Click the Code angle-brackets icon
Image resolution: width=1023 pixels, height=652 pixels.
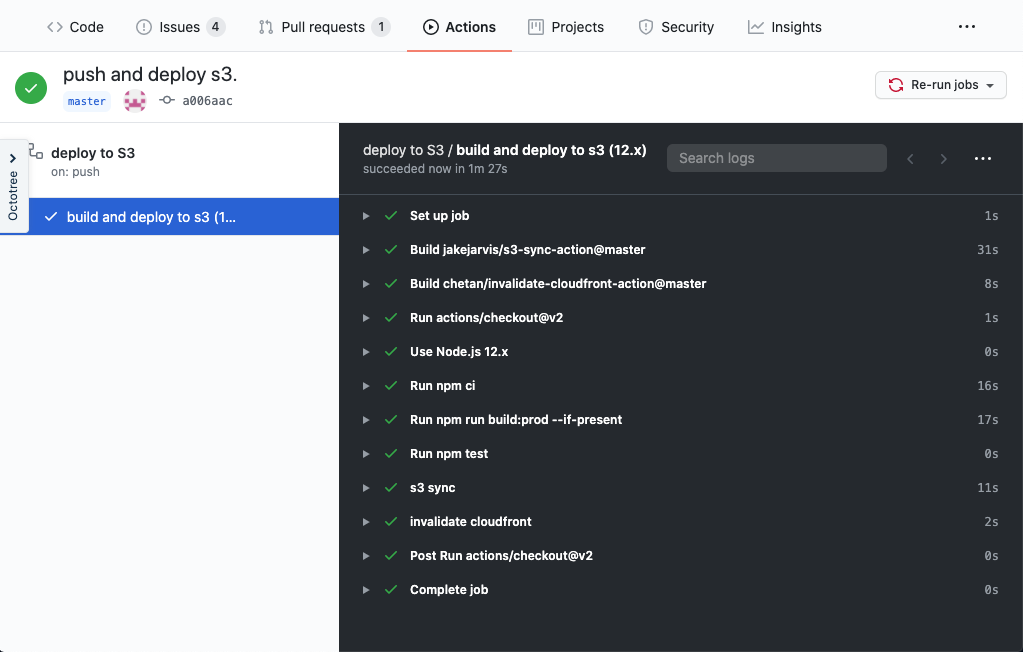tap(55, 27)
